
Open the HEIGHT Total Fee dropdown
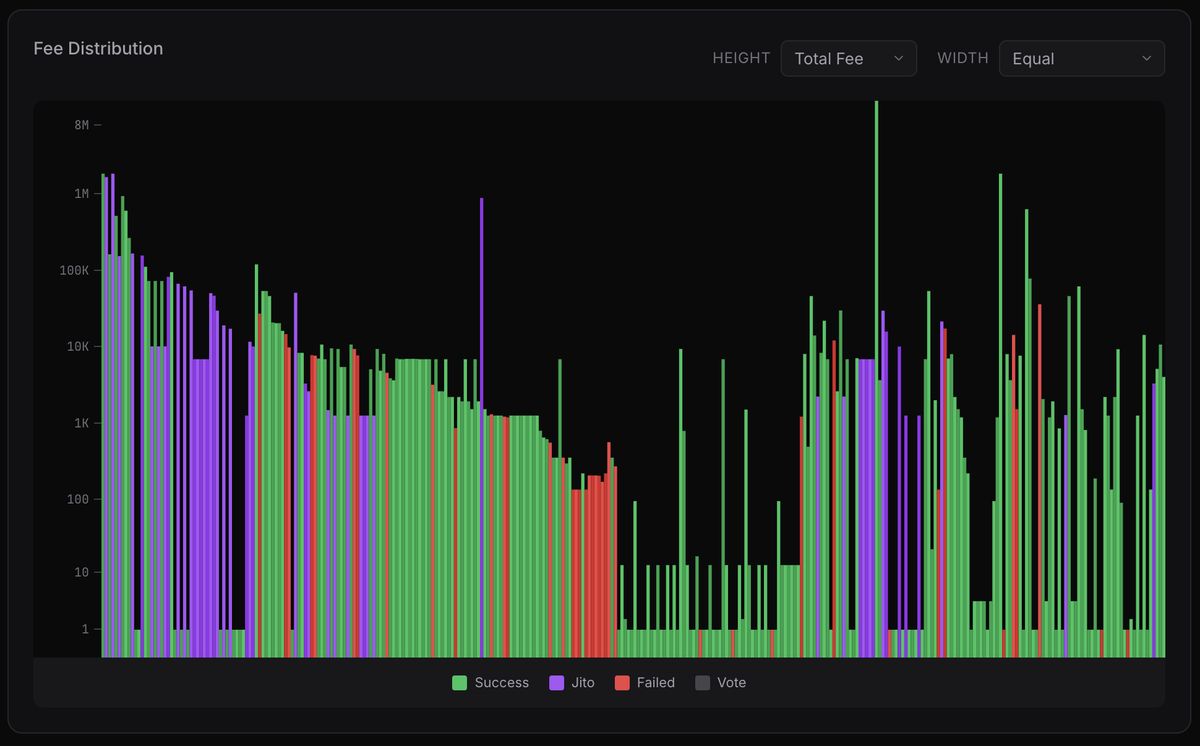(x=848, y=58)
